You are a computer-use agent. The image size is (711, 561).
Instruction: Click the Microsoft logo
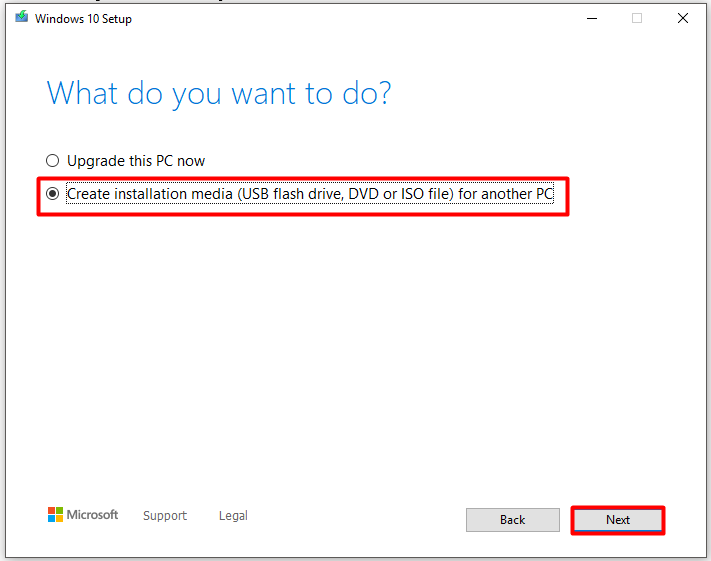coord(83,515)
